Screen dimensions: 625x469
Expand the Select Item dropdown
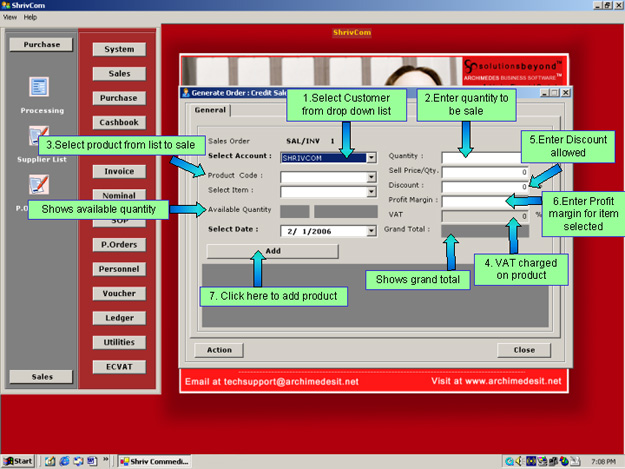click(371, 192)
